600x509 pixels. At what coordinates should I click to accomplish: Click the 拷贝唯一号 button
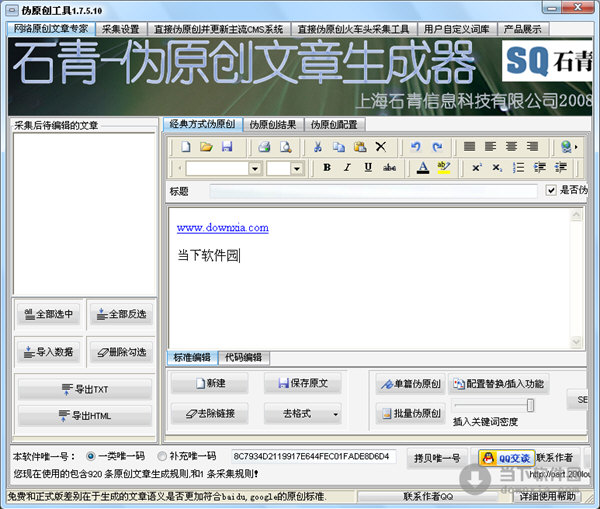(x=437, y=458)
